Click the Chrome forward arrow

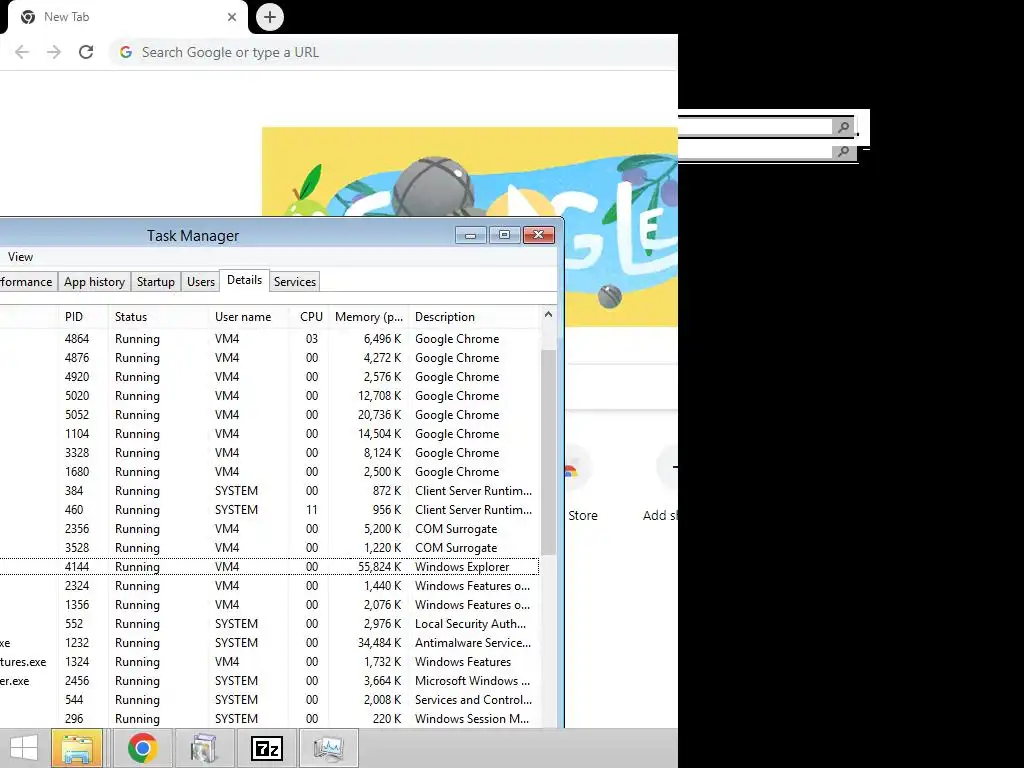[x=54, y=52]
